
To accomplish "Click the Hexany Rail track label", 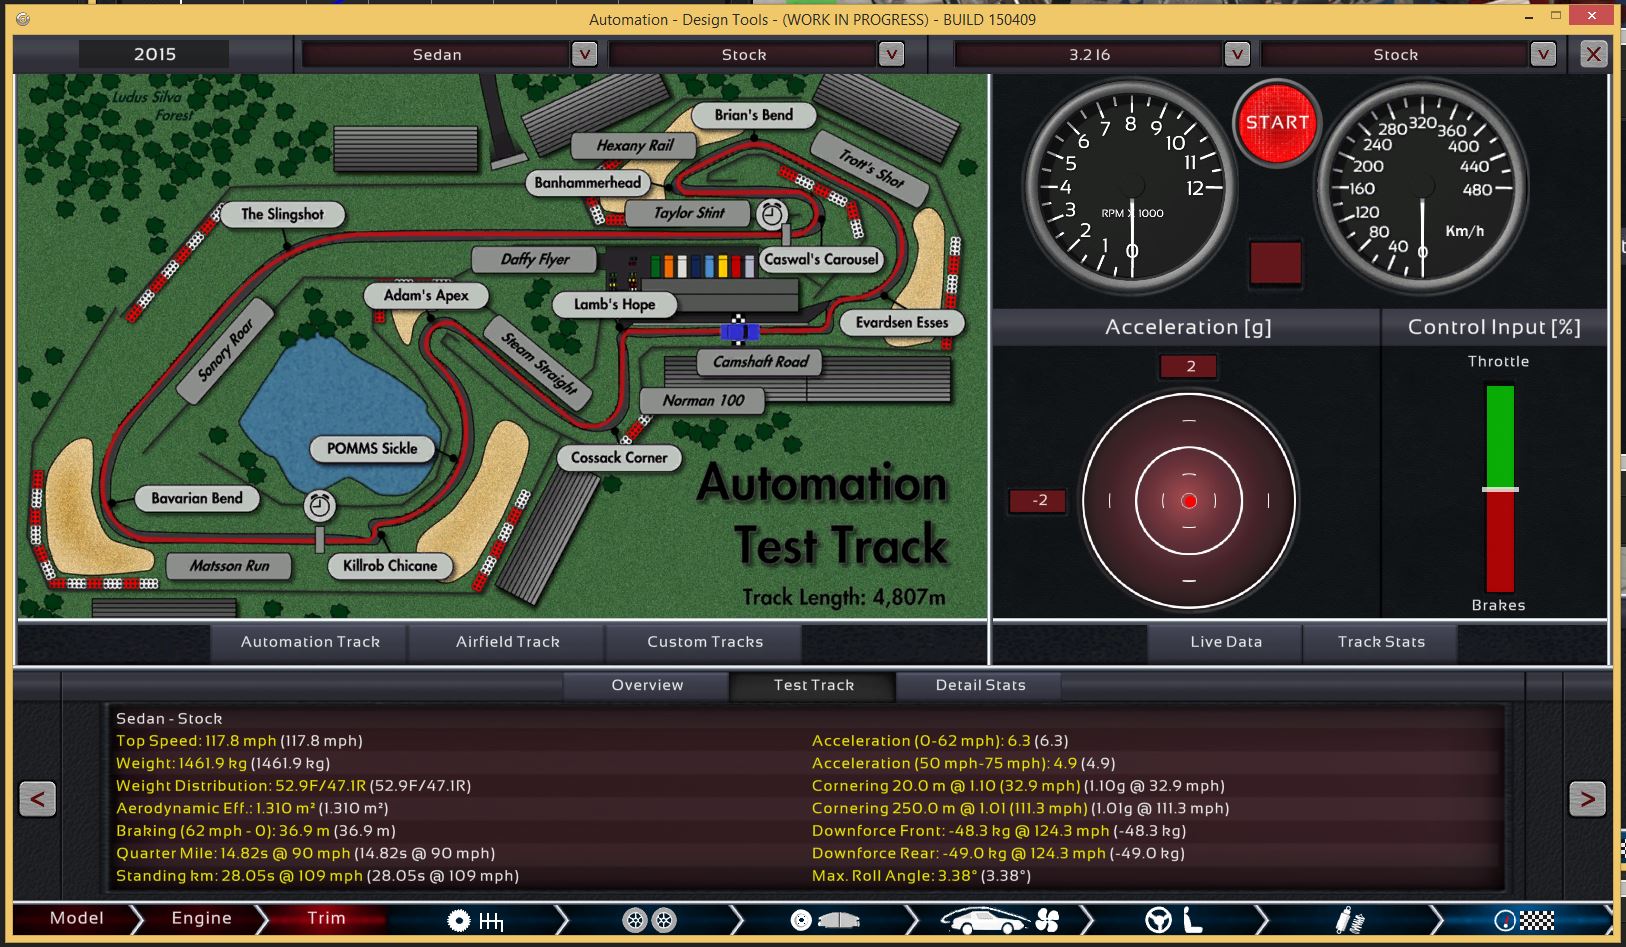I will [634, 145].
